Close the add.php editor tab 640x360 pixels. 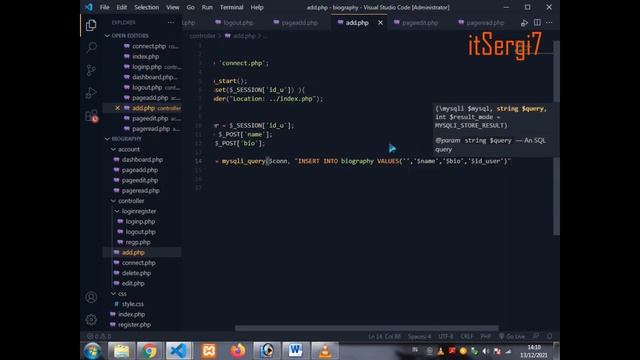[x=380, y=23]
